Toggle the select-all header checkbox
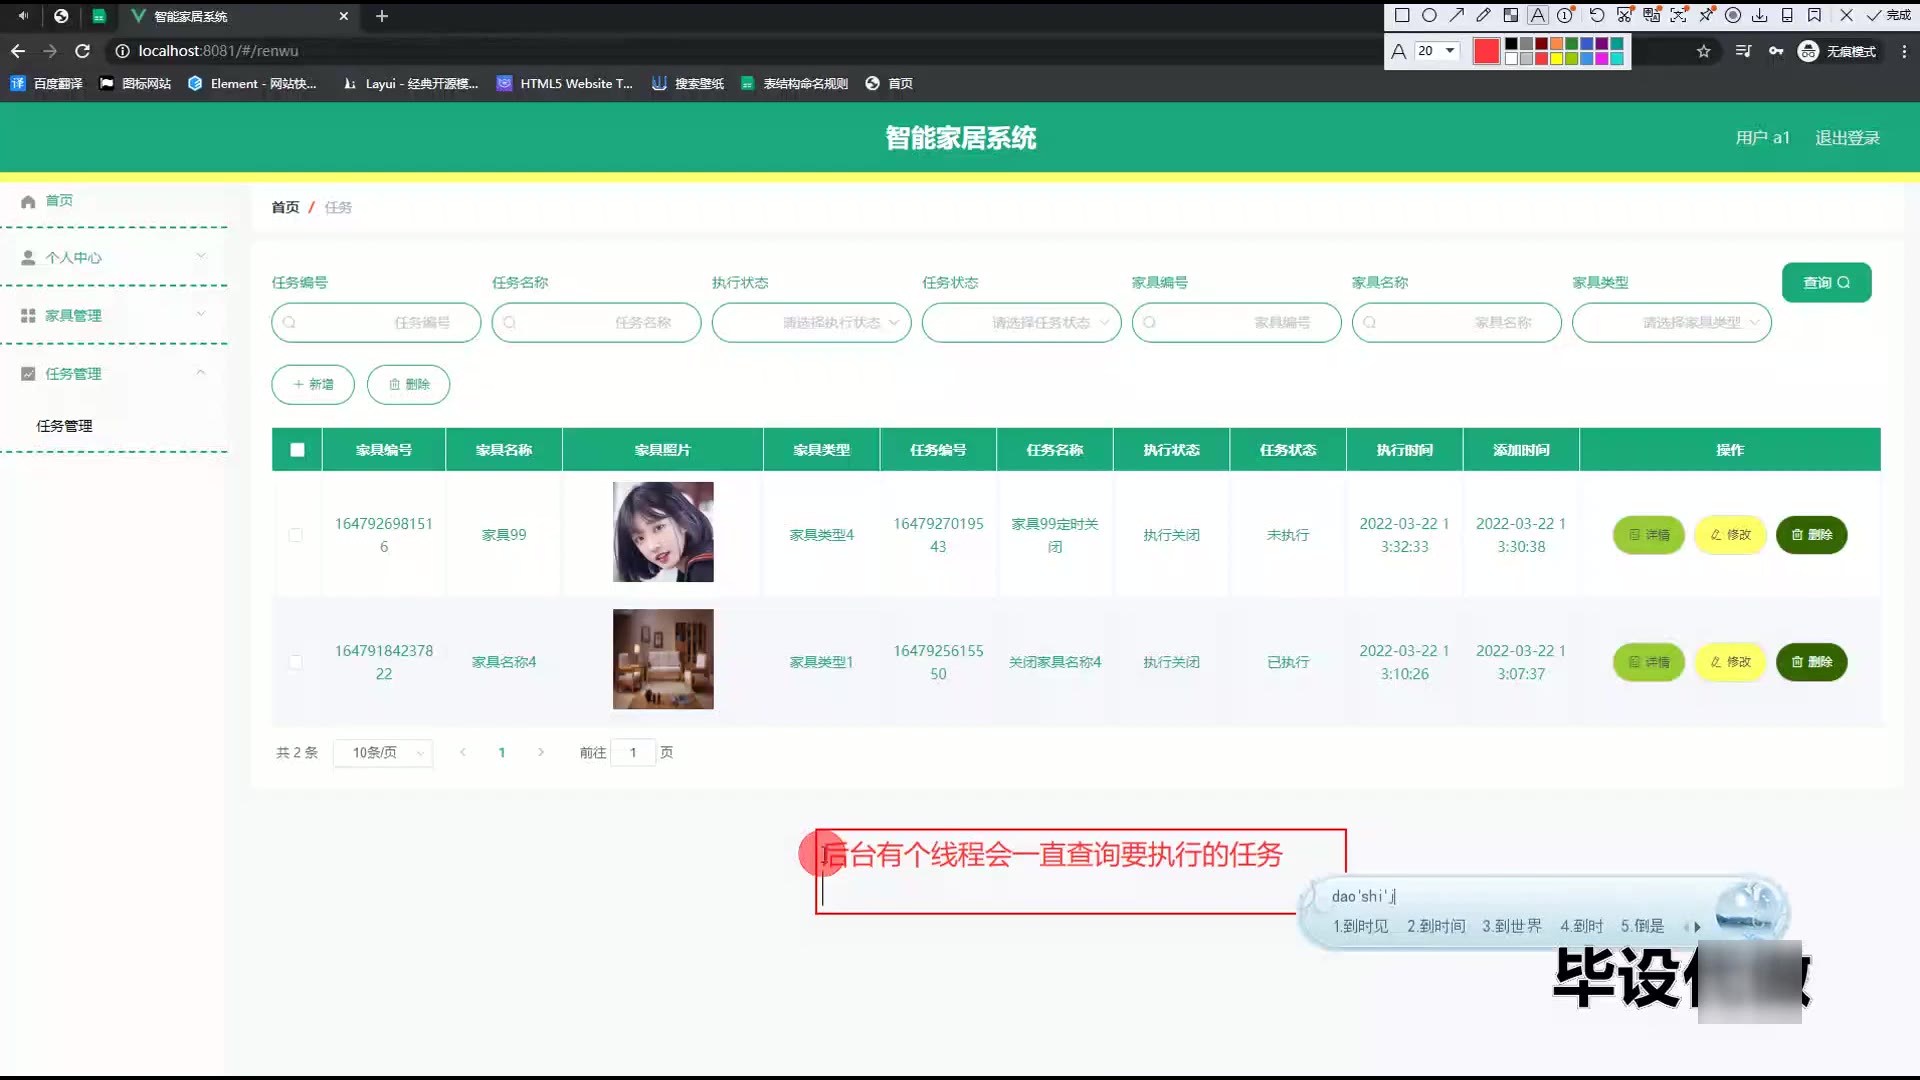The height and width of the screenshot is (1080, 1920). point(297,450)
